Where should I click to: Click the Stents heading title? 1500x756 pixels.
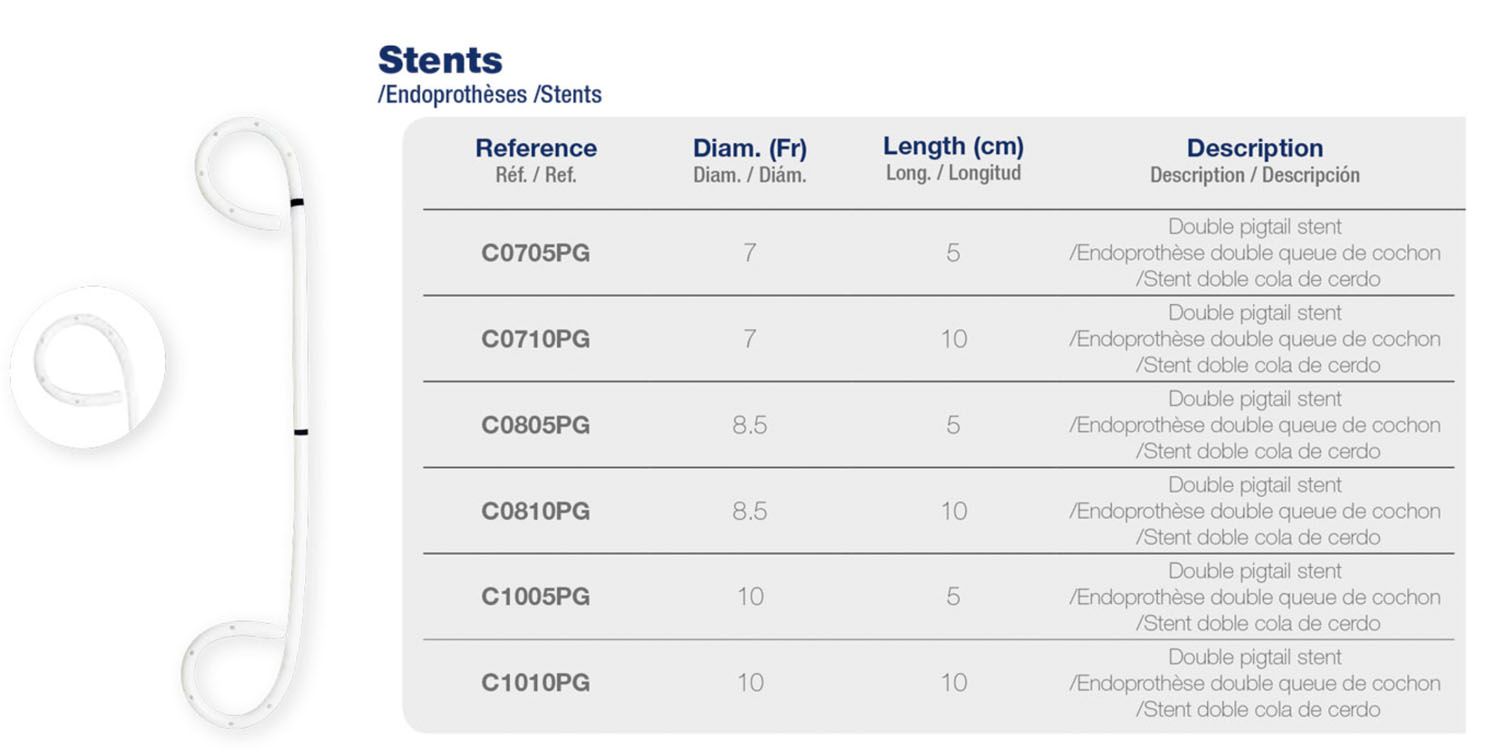point(440,60)
